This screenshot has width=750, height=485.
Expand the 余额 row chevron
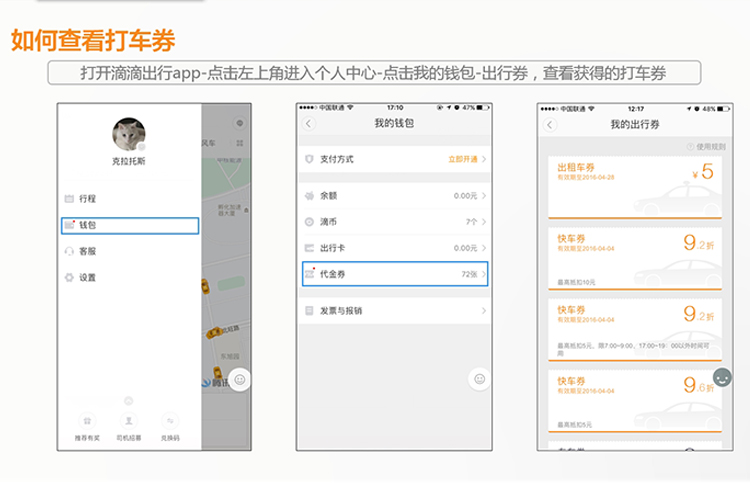(x=484, y=196)
